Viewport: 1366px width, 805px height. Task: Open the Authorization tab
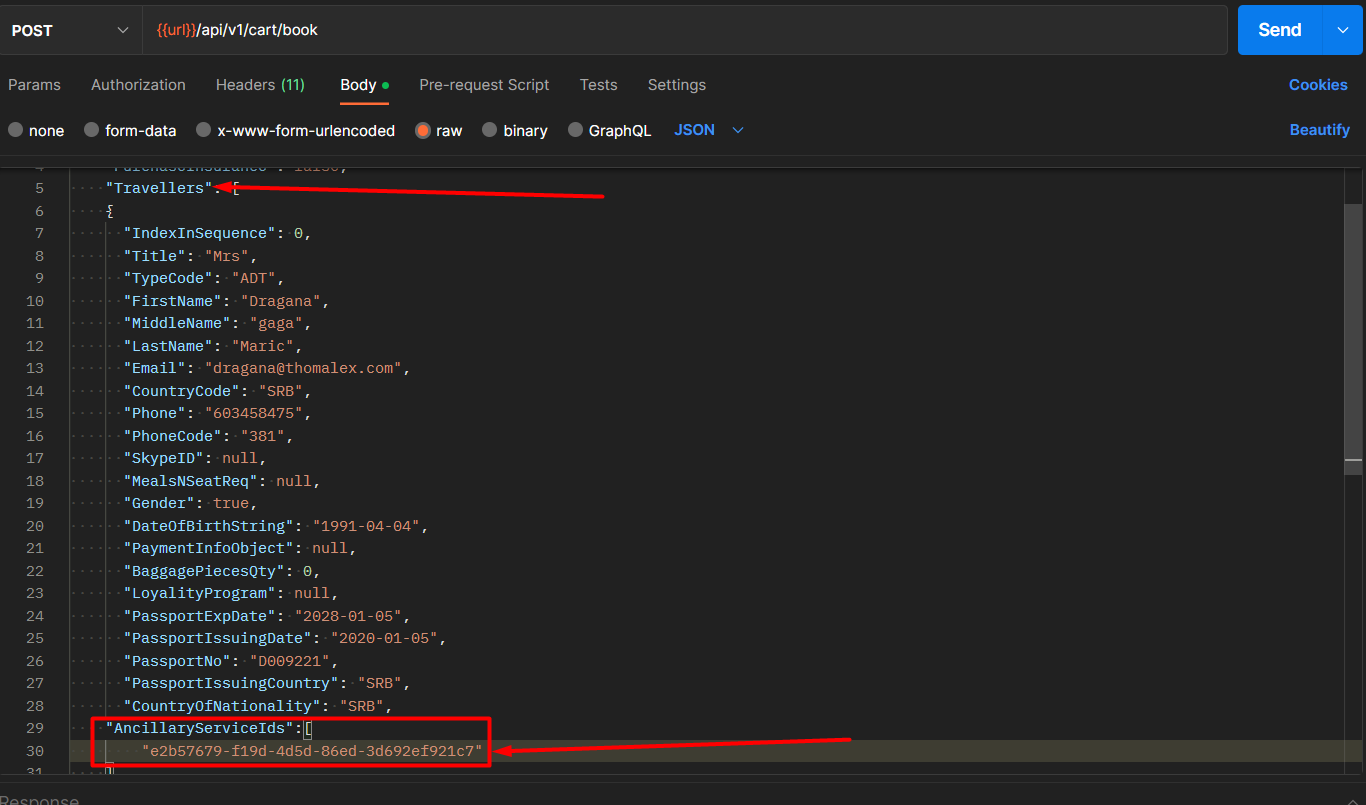[138, 85]
